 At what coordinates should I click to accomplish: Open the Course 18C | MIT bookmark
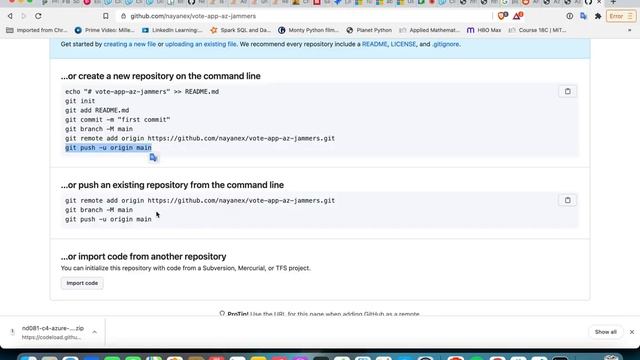tap(537, 30)
